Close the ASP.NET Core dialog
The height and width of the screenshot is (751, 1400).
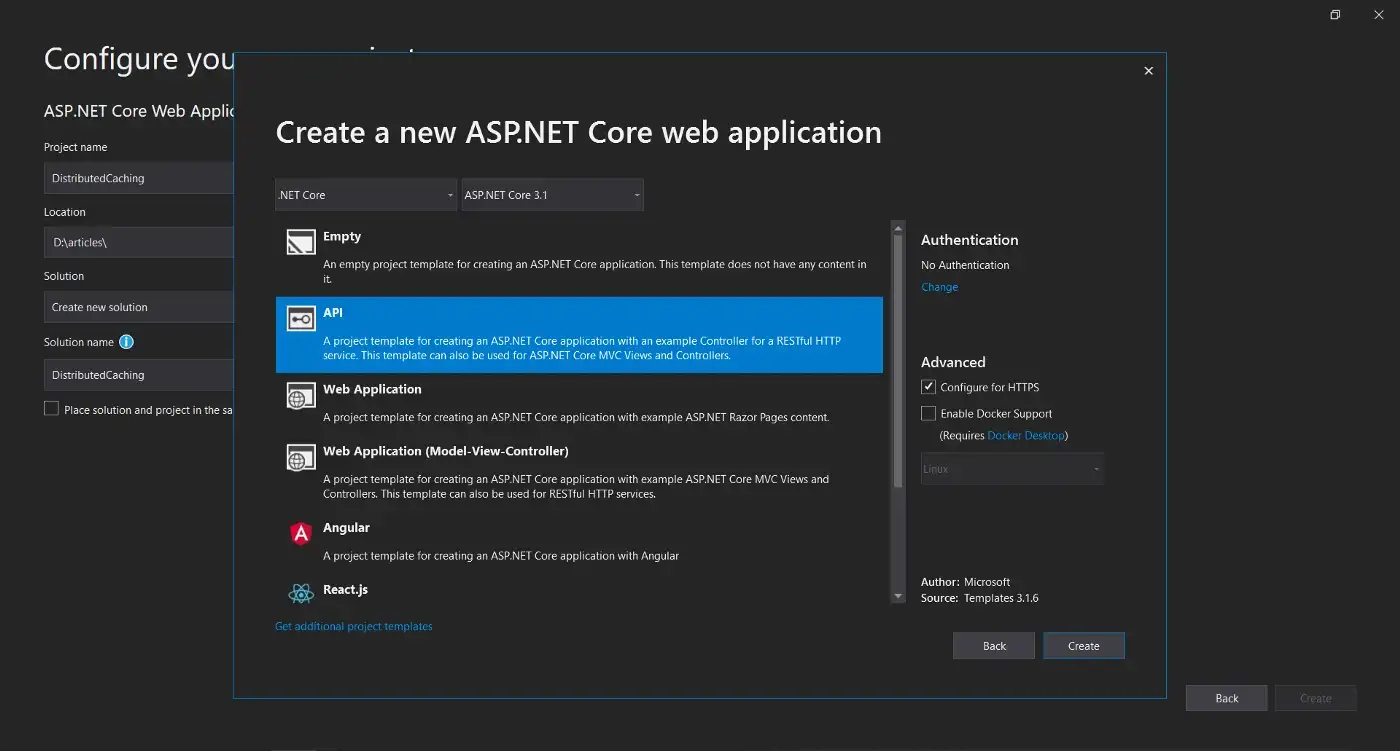tap(1148, 71)
